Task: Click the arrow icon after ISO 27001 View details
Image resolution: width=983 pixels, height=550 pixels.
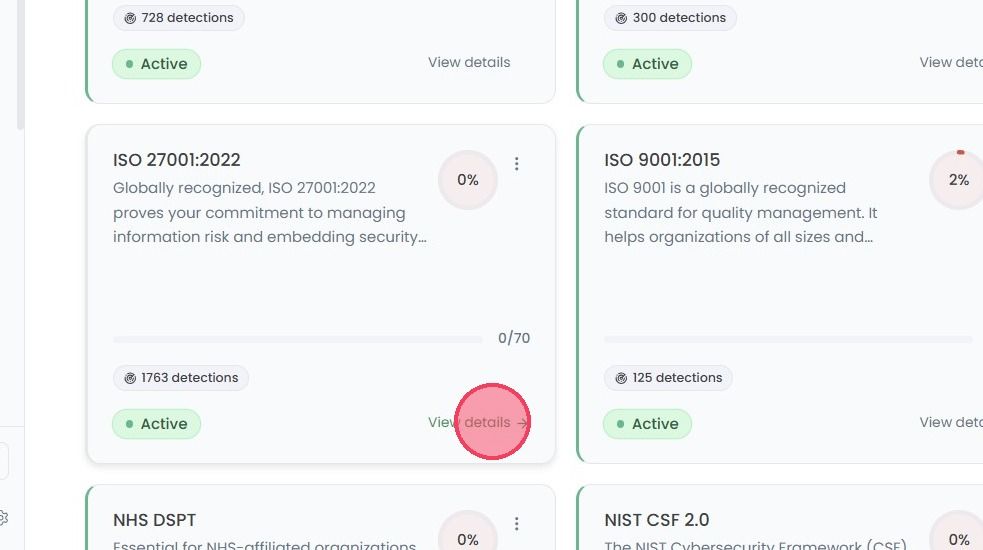Action: tap(522, 423)
